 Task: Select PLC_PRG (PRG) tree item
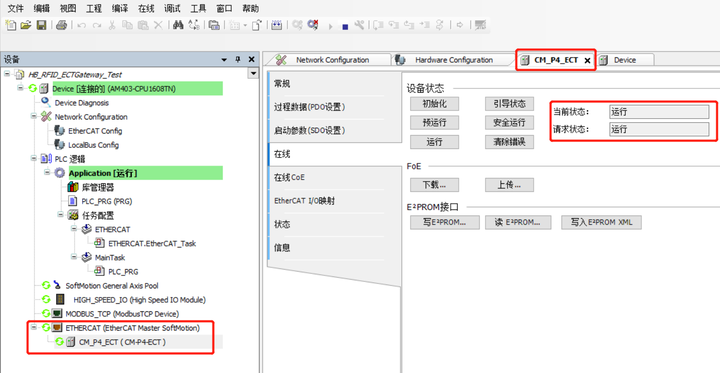(107, 201)
